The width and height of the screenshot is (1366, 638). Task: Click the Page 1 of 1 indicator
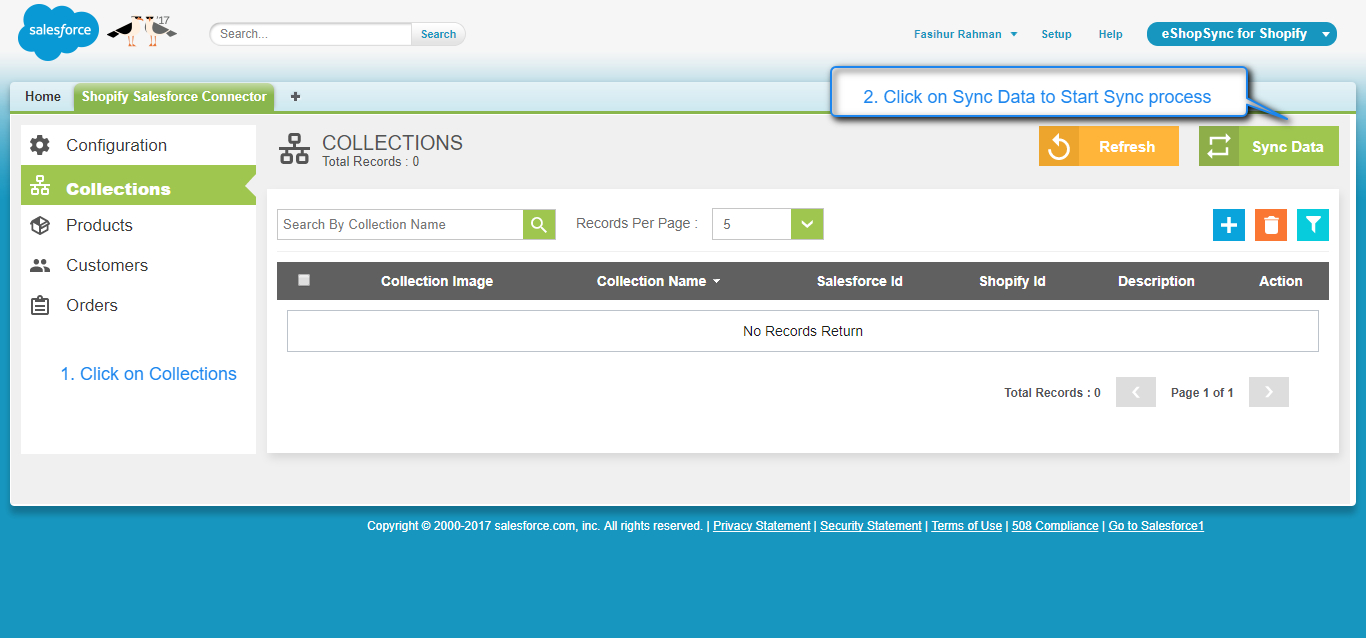(x=1202, y=393)
